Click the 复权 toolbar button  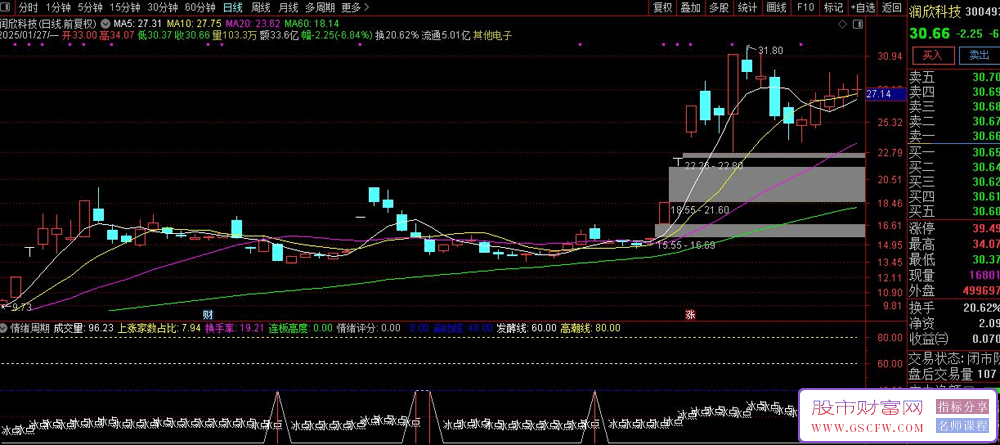point(663,8)
